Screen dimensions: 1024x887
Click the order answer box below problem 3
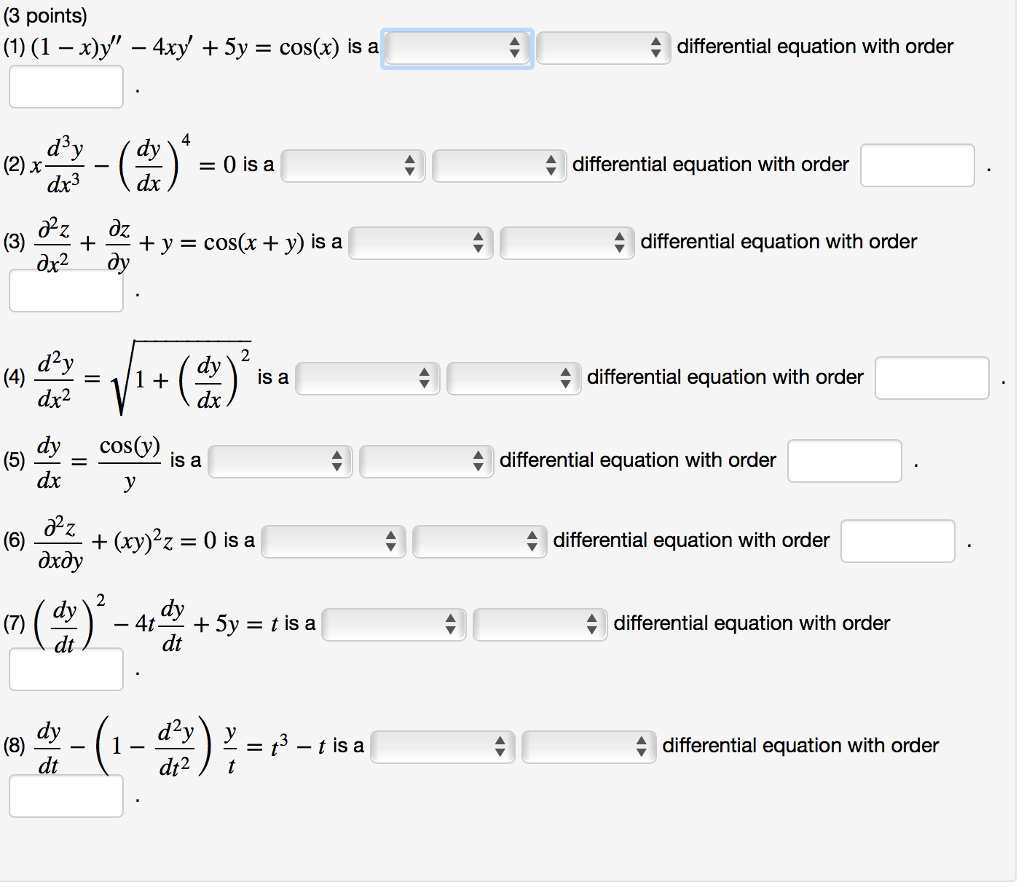(x=65, y=290)
